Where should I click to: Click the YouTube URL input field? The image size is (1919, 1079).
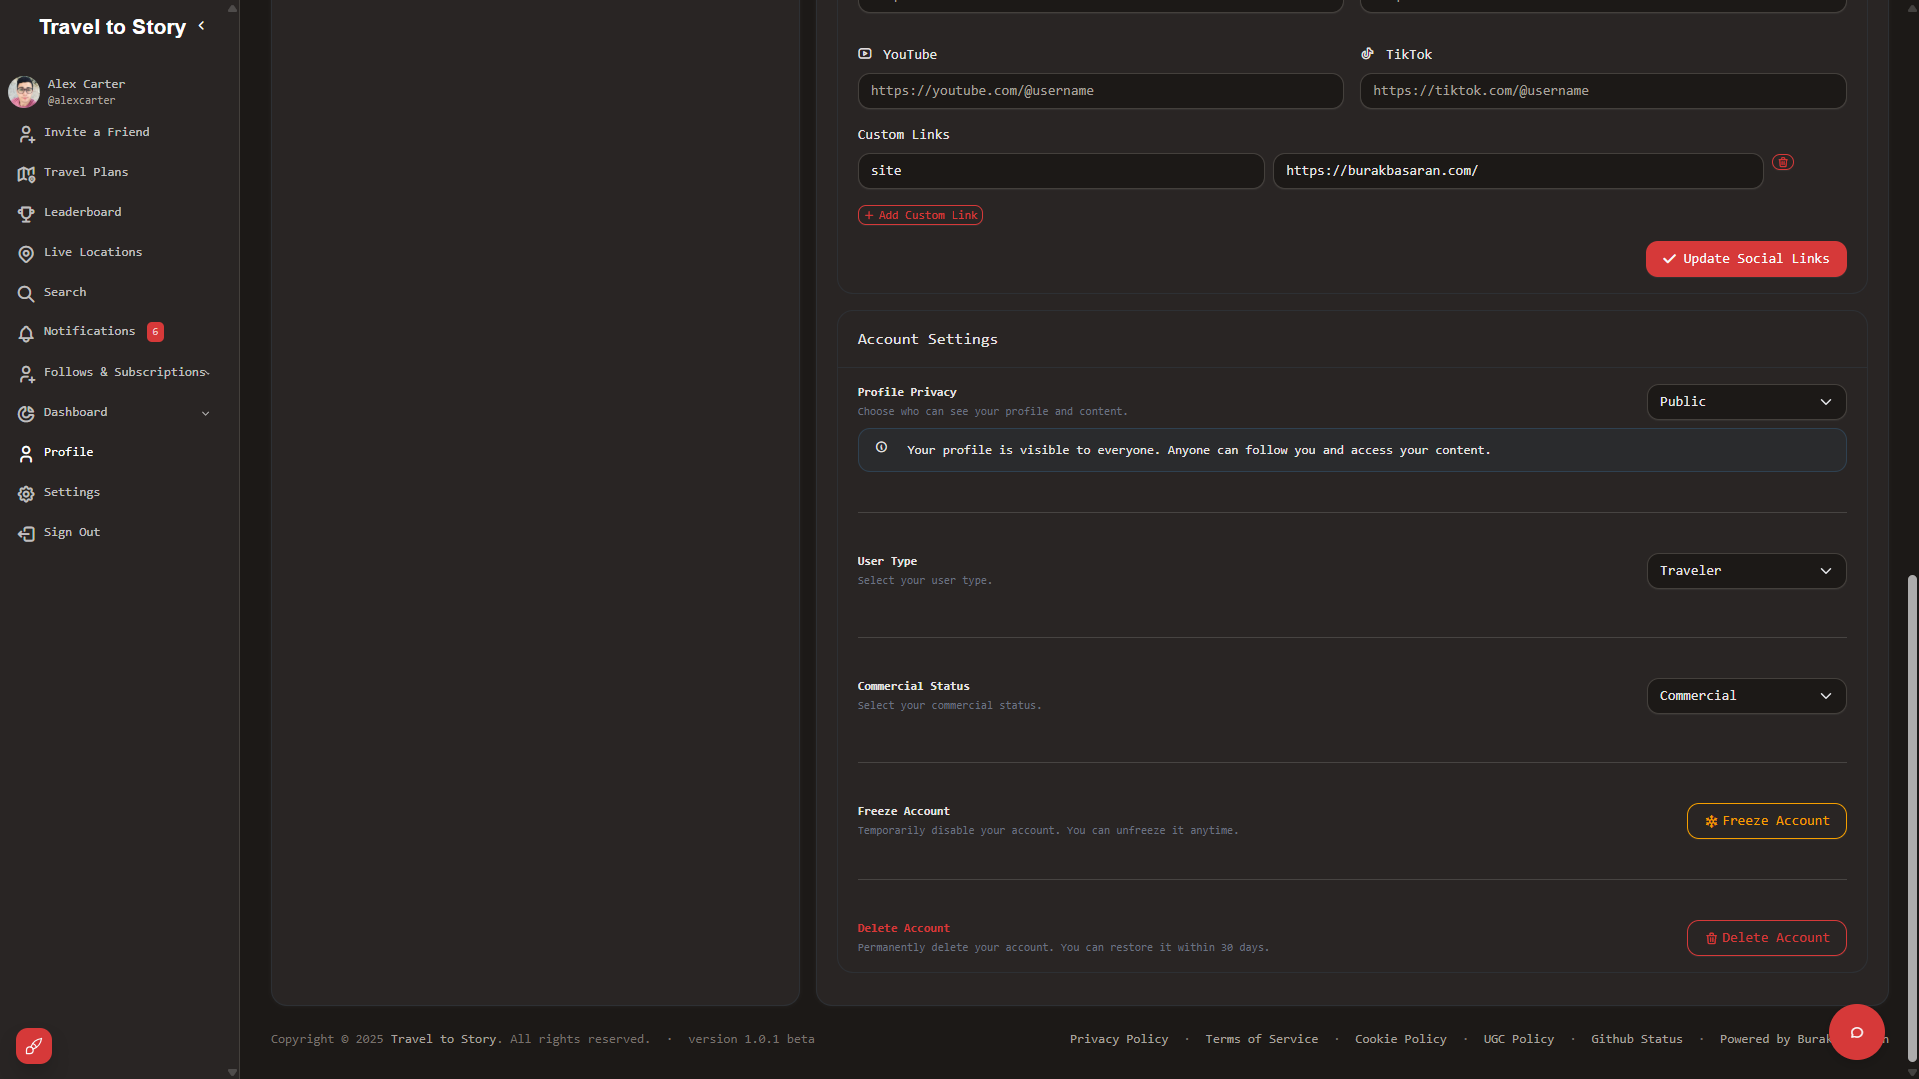(1099, 91)
